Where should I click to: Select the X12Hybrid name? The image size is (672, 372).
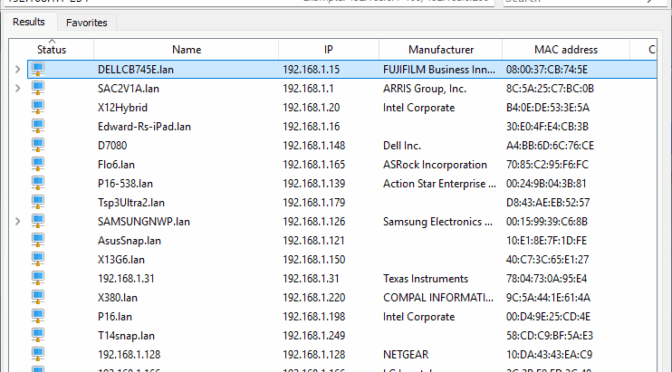pos(123,108)
